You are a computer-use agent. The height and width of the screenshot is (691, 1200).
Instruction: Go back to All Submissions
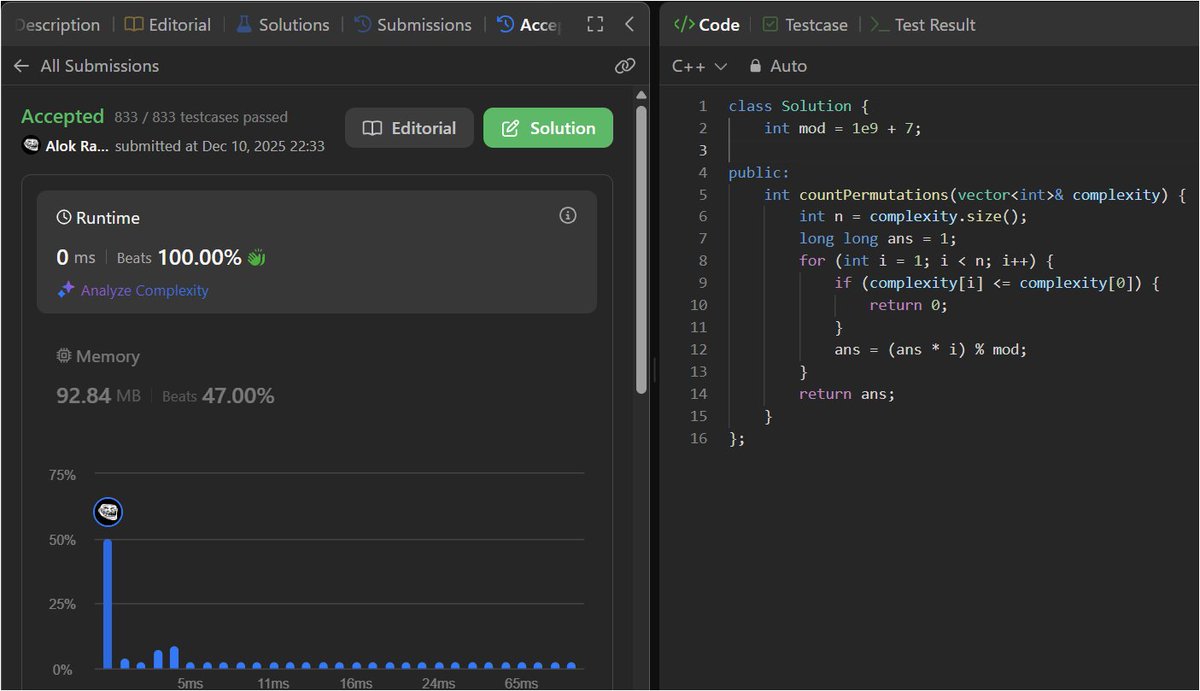click(x=86, y=66)
